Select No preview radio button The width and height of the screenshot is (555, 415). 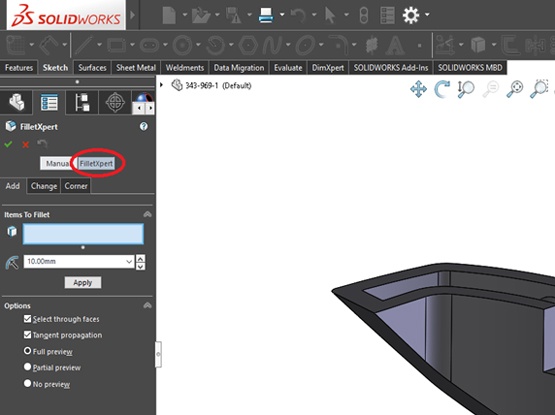tap(27, 383)
